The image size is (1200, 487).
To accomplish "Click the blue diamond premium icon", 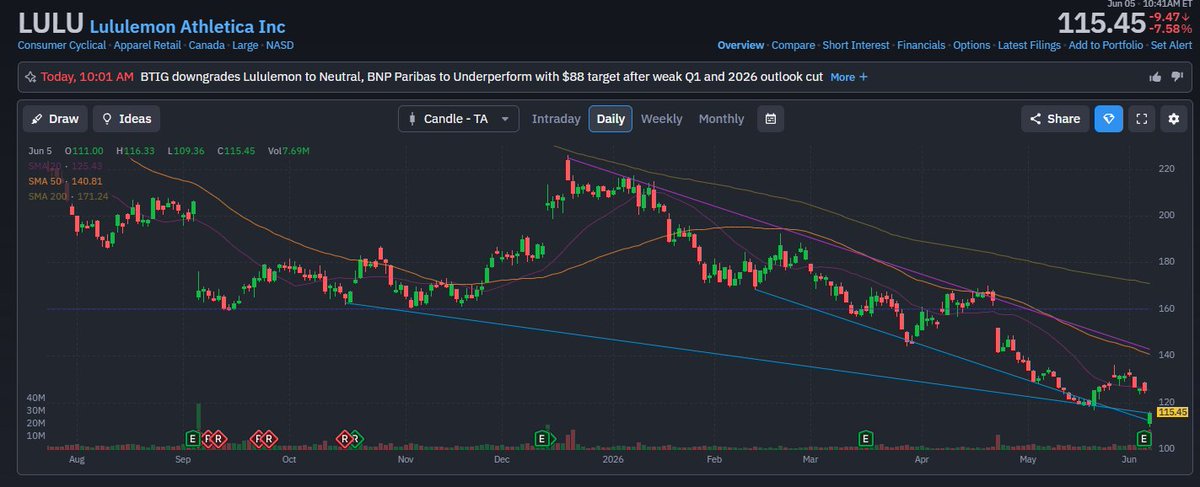I will tap(1108, 118).
